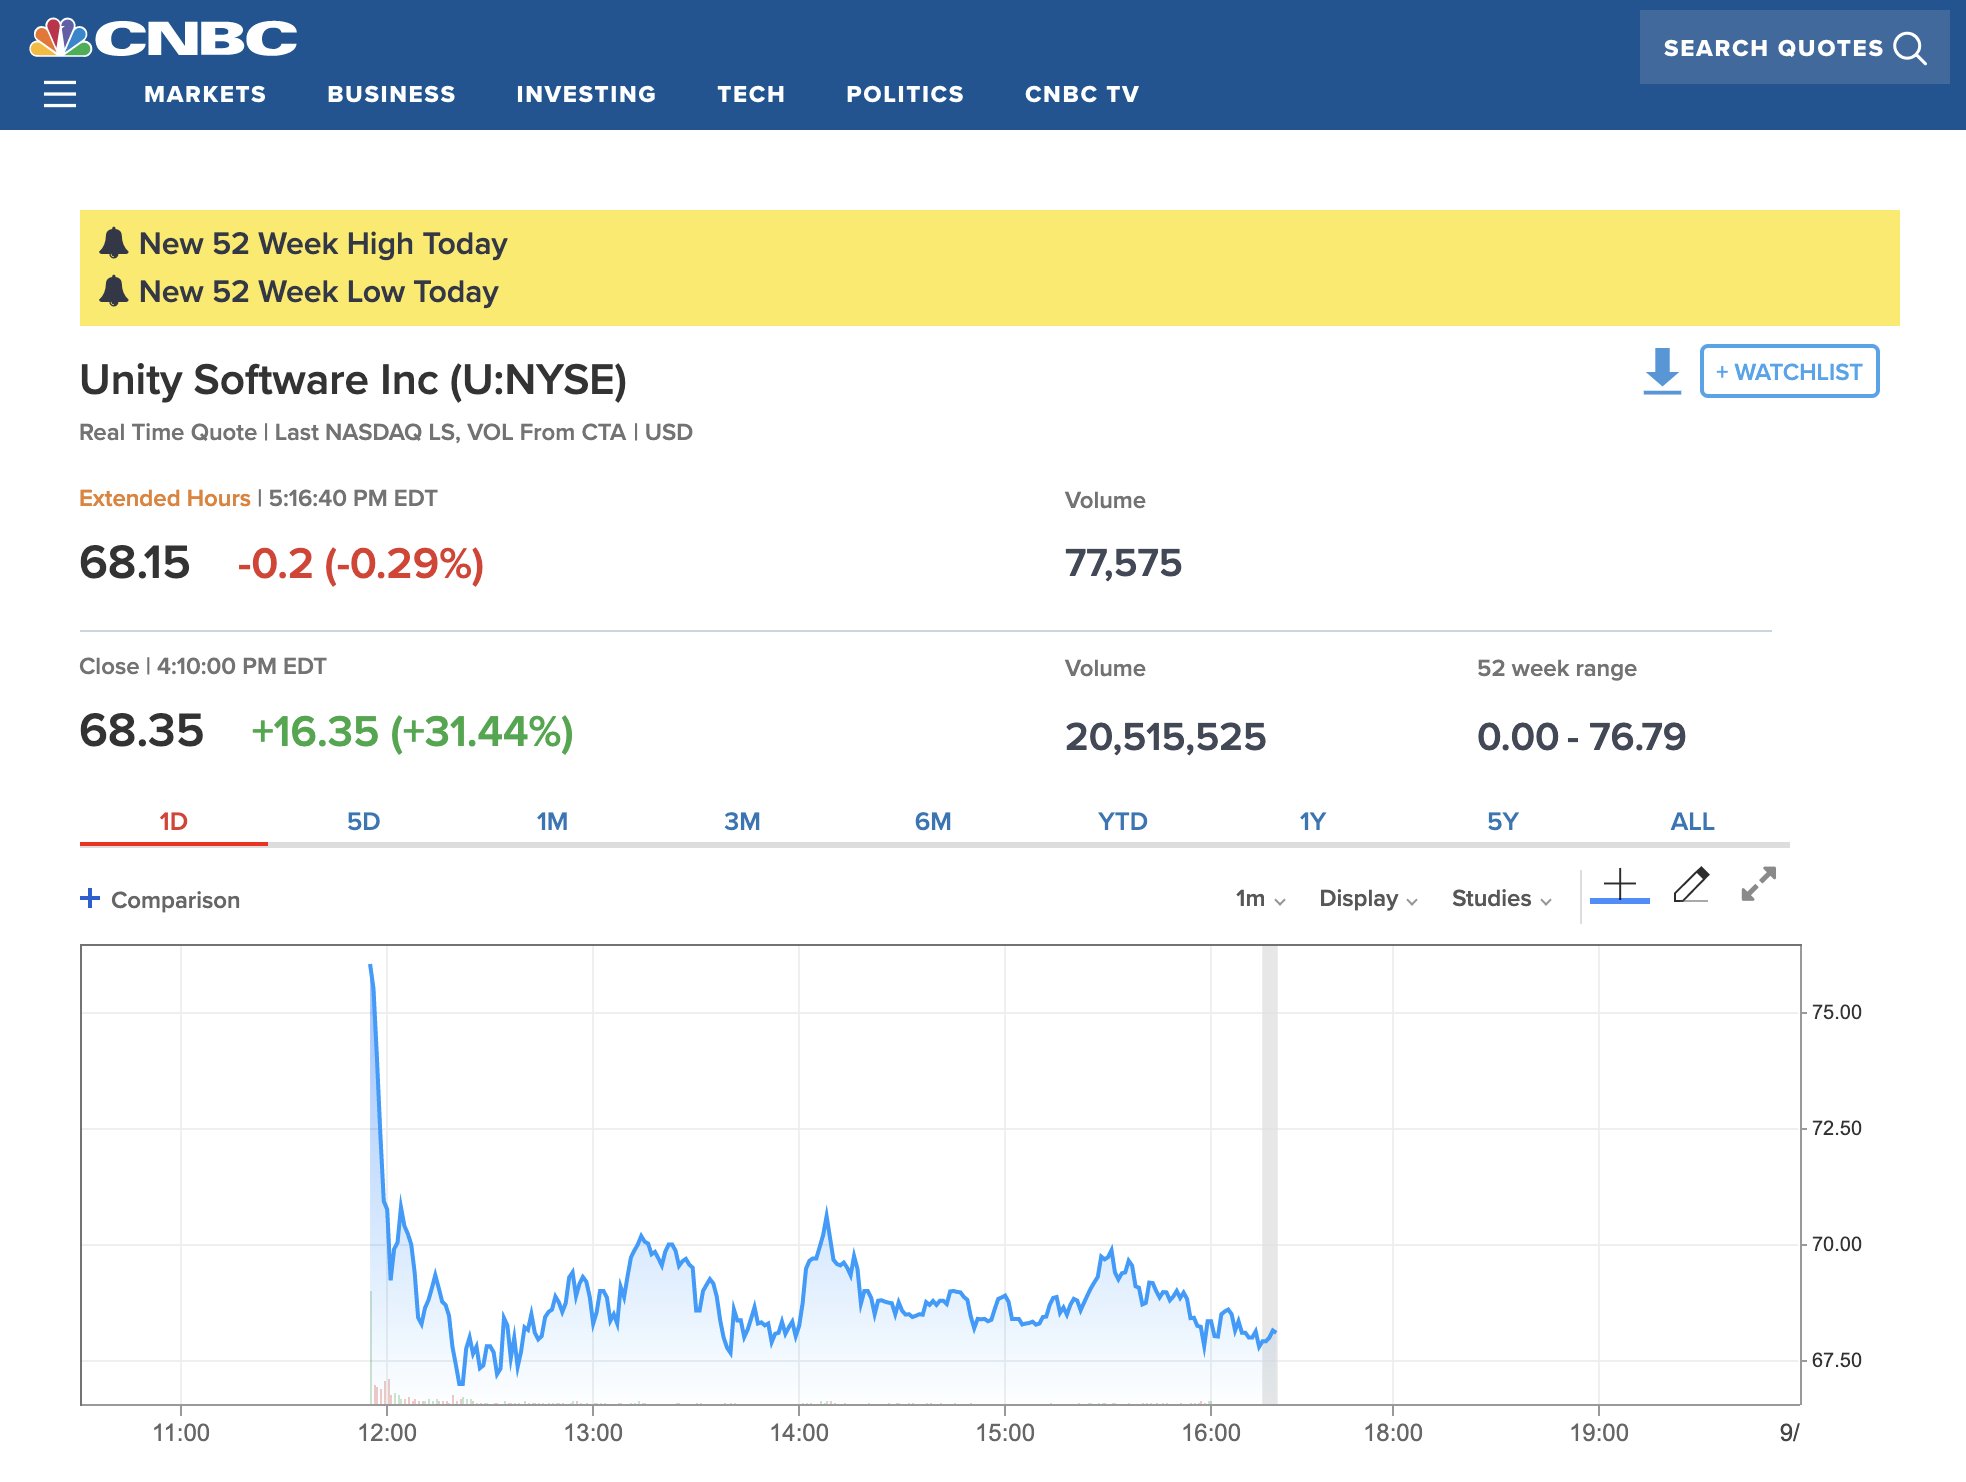Add Unity Software to the watchlist

pyautogui.click(x=1789, y=371)
